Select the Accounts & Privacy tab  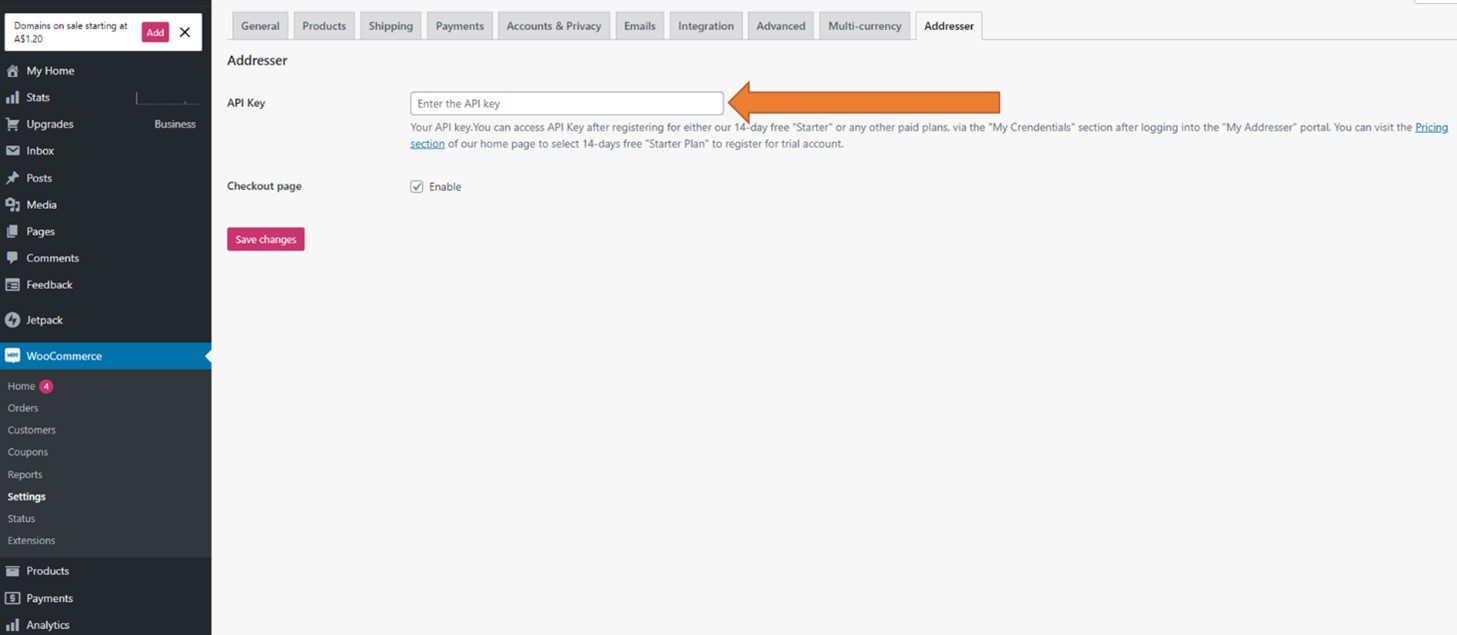[x=553, y=26]
